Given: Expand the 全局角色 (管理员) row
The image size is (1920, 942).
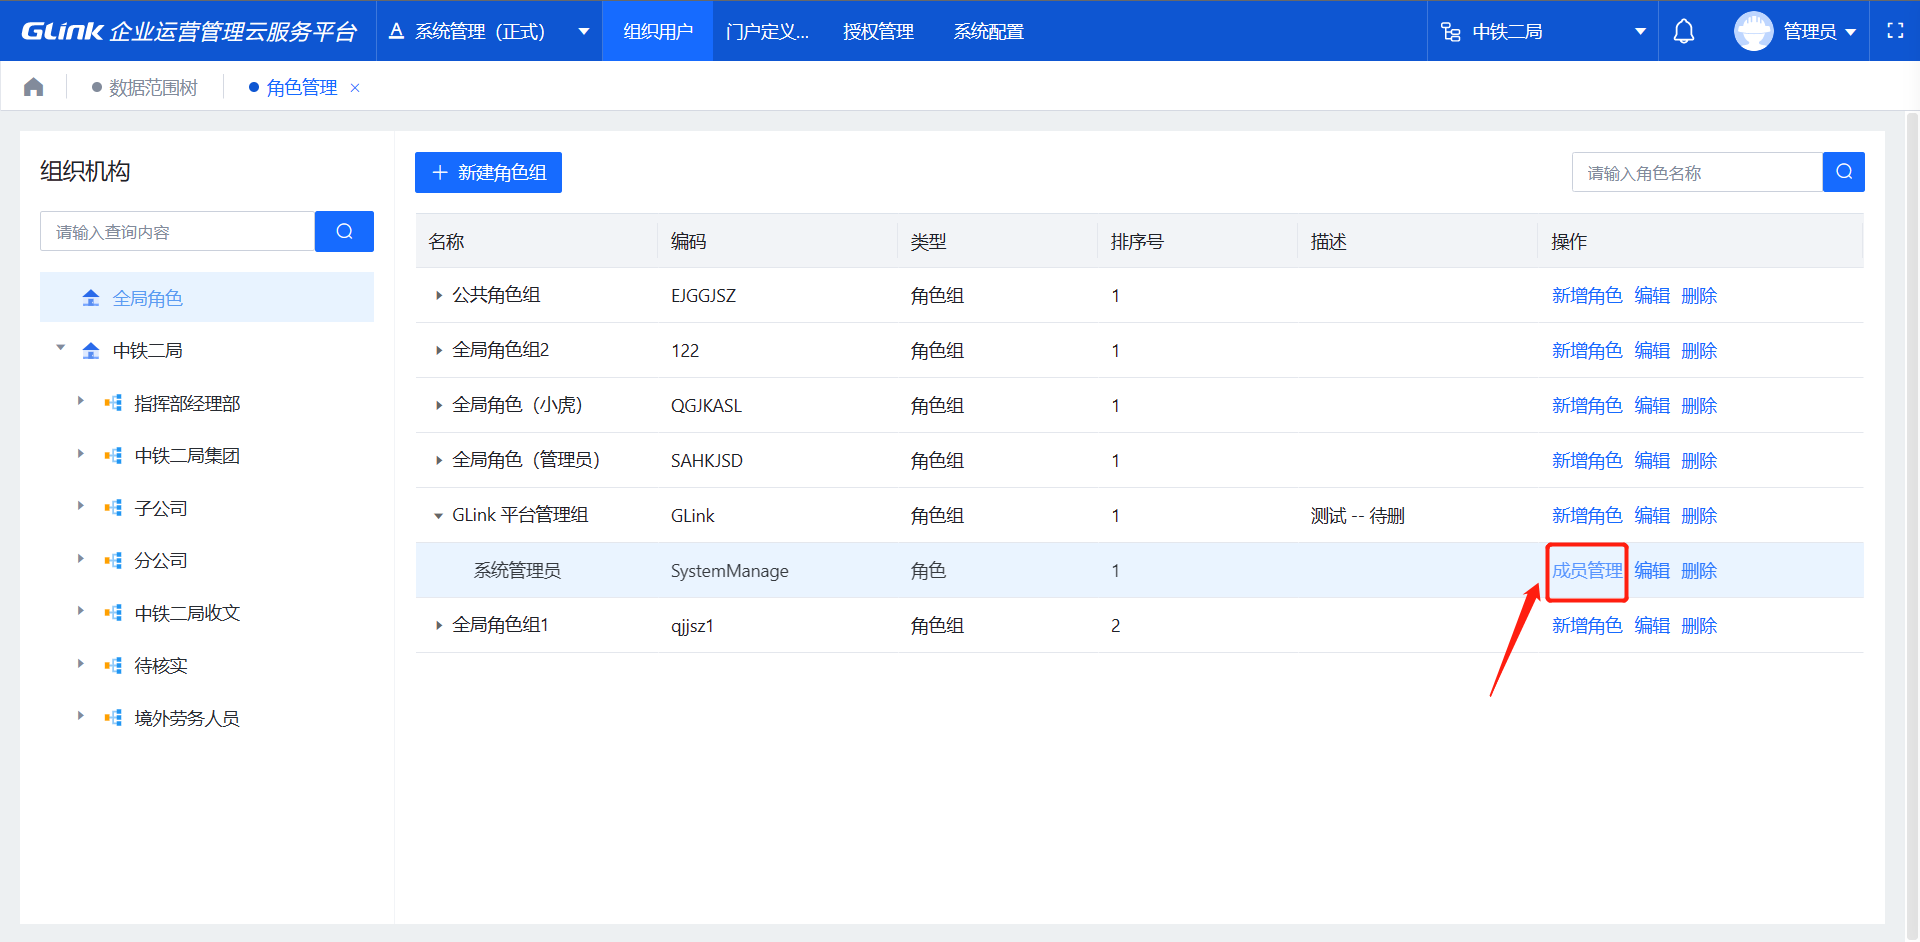Looking at the screenshot, I should (x=438, y=460).
